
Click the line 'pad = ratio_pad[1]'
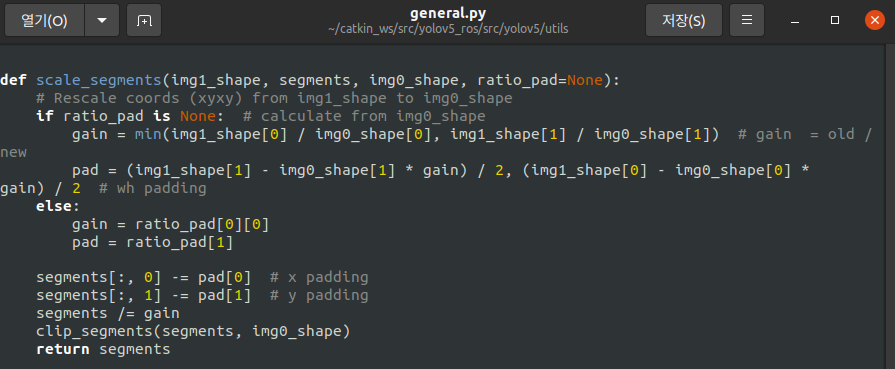coord(153,243)
